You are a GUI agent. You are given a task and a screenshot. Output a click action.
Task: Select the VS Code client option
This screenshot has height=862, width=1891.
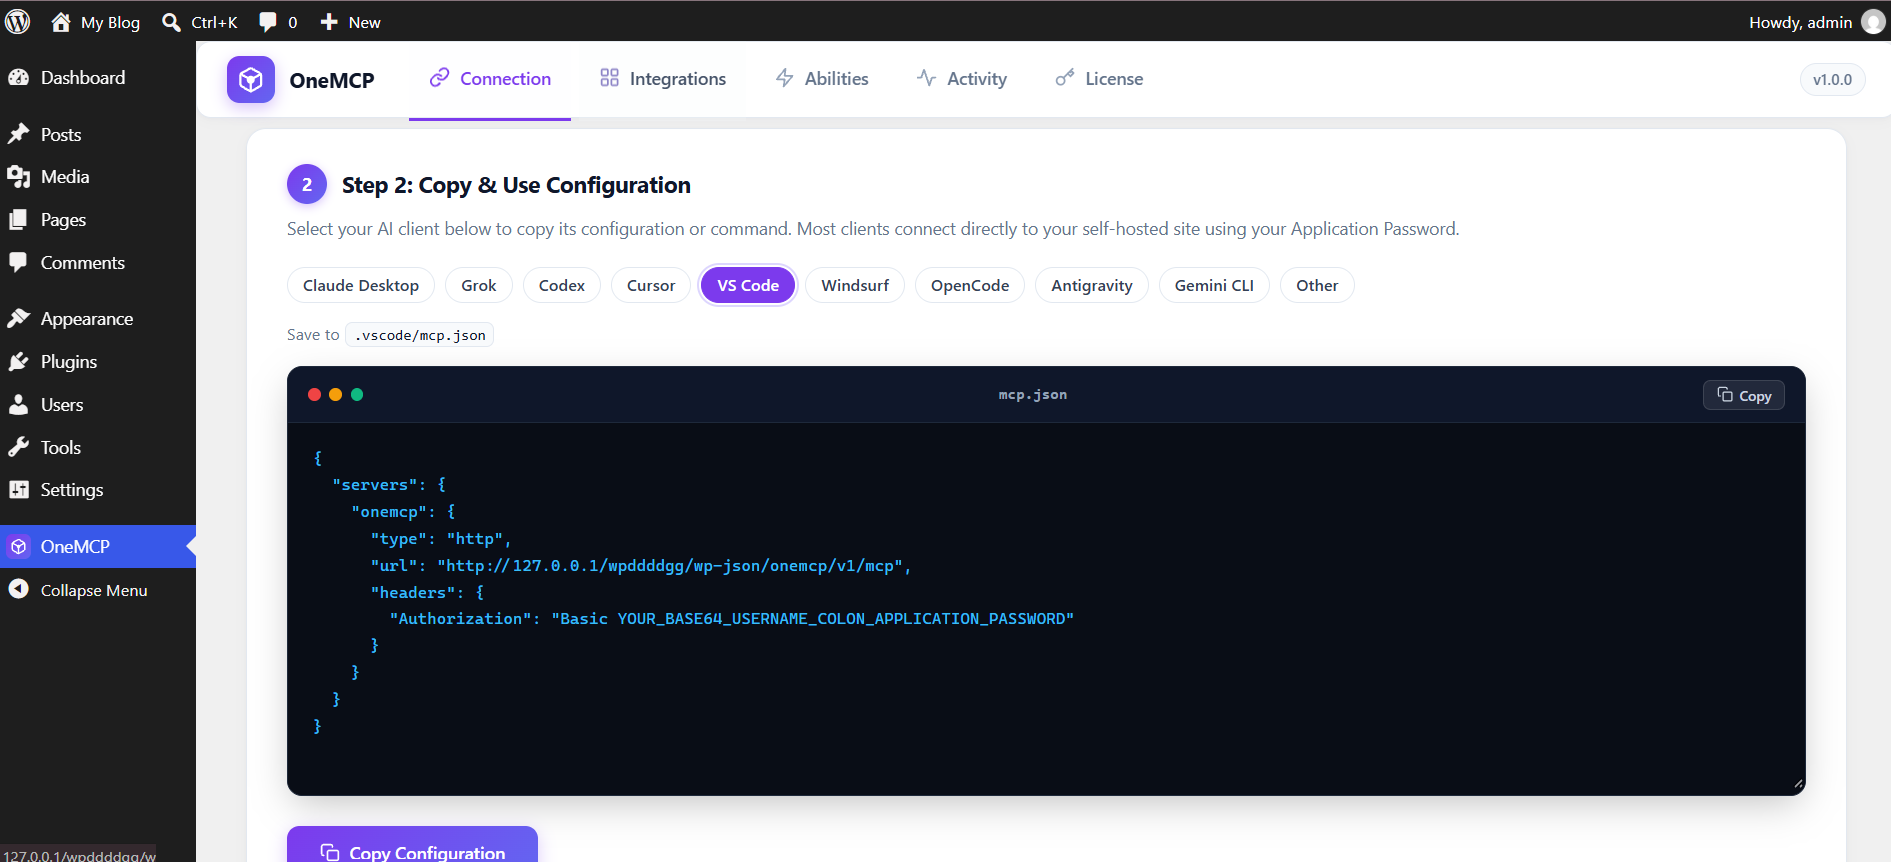(748, 285)
